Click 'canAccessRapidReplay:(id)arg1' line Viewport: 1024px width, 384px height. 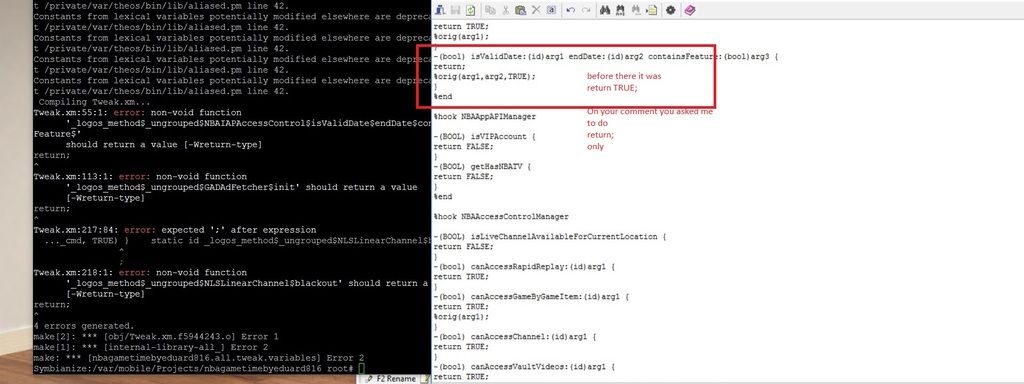pyautogui.click(x=524, y=266)
